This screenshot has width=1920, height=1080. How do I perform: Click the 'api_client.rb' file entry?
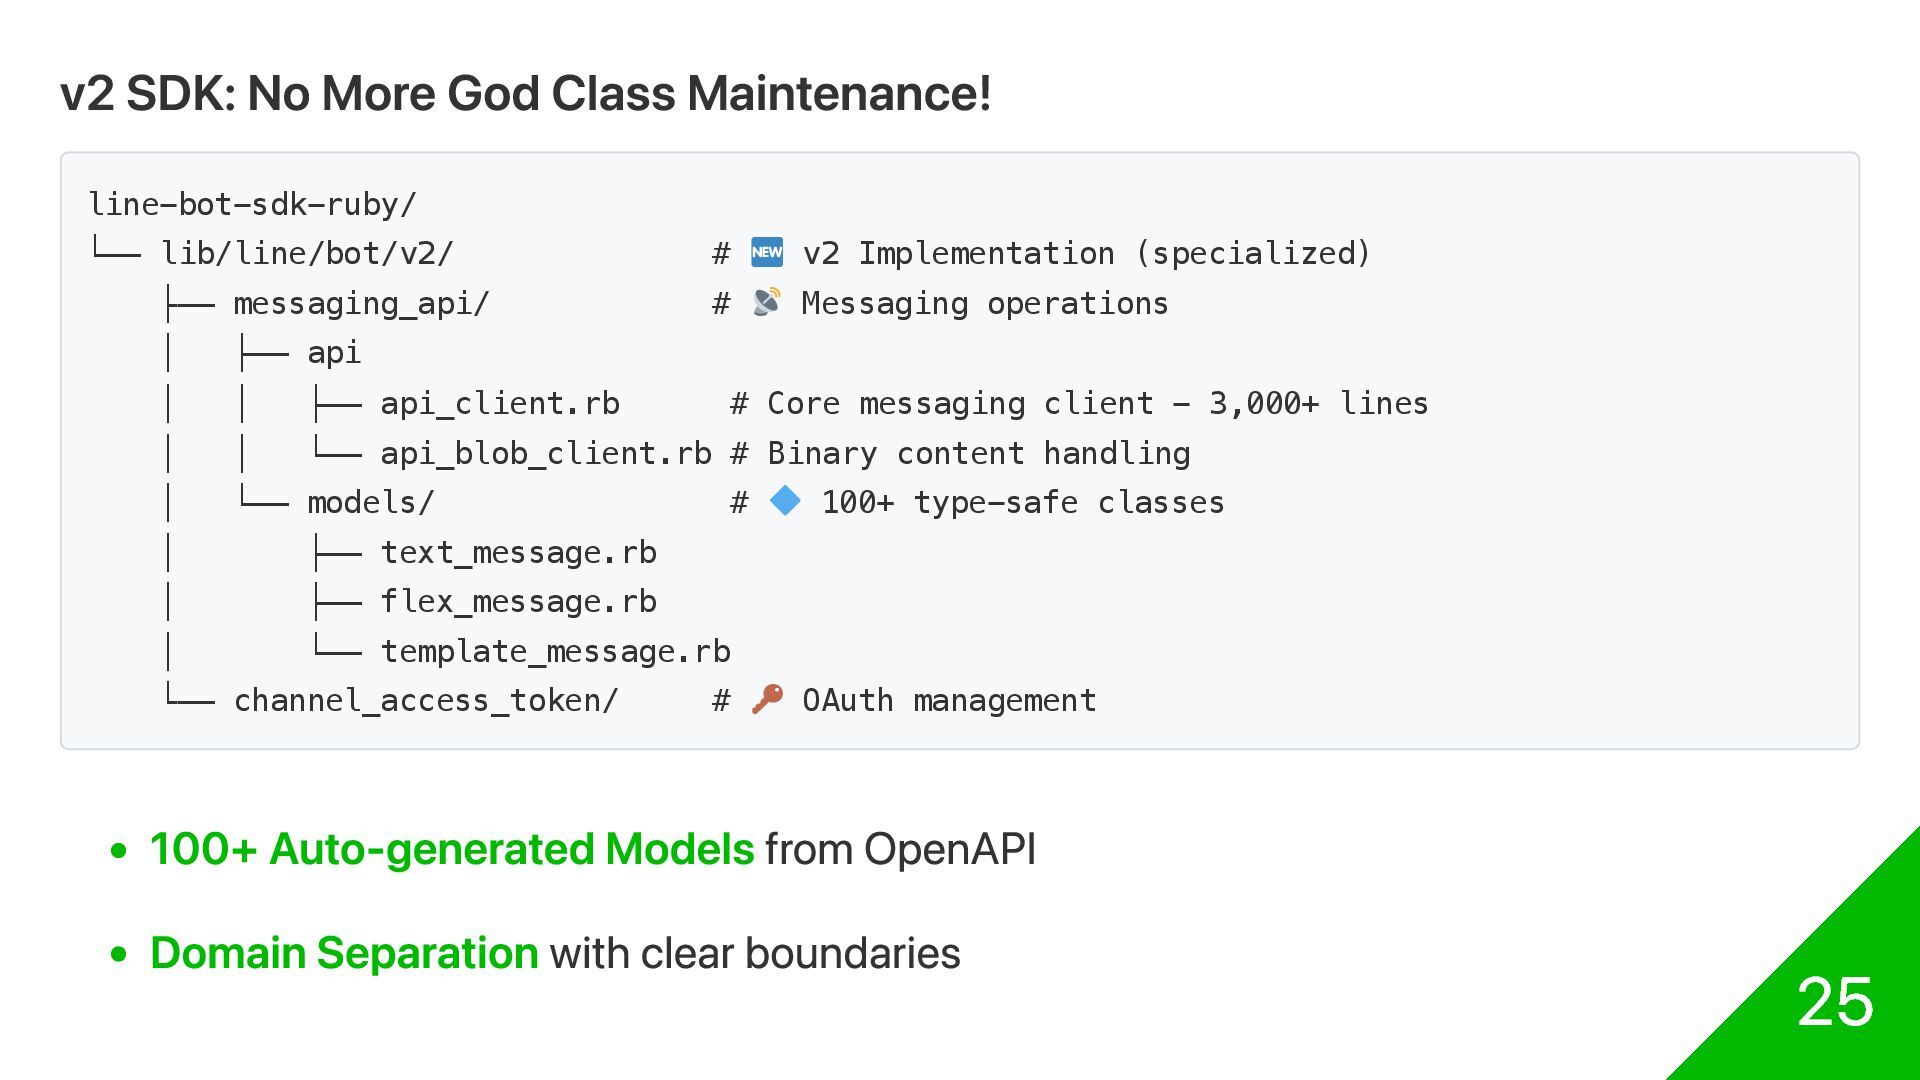coord(500,403)
